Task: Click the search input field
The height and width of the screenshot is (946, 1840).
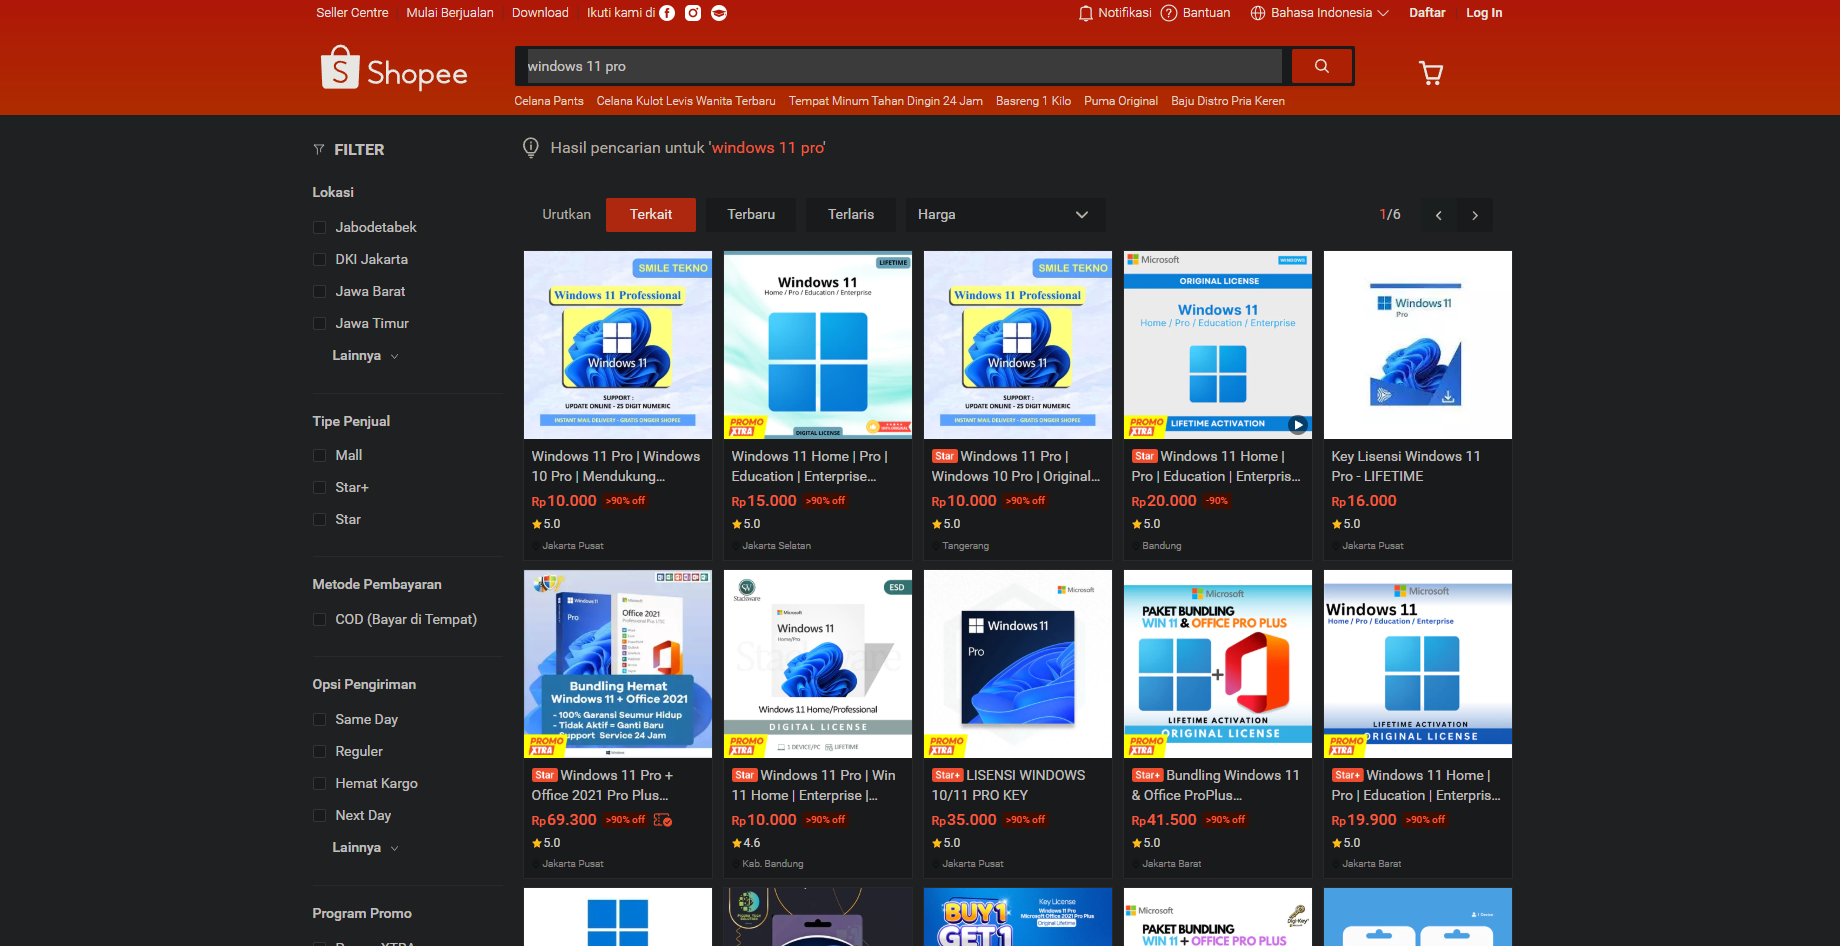Action: point(900,66)
